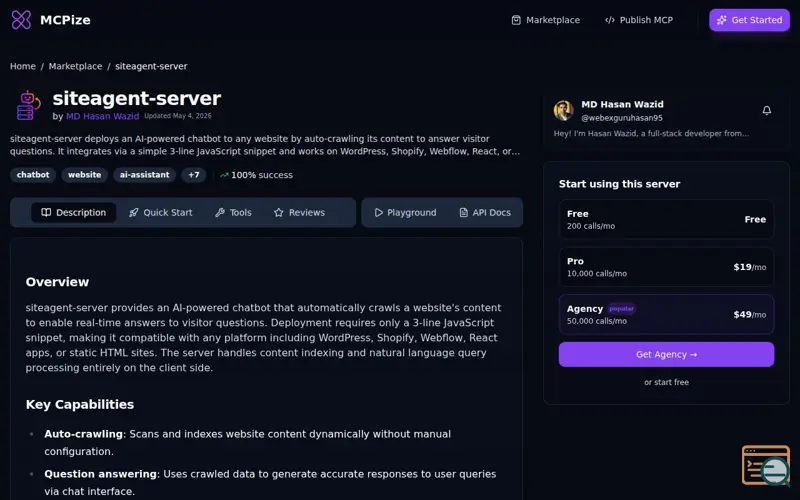The image size is (800, 500).
Task: Click the MCPize brand name
Action: (x=65, y=20)
